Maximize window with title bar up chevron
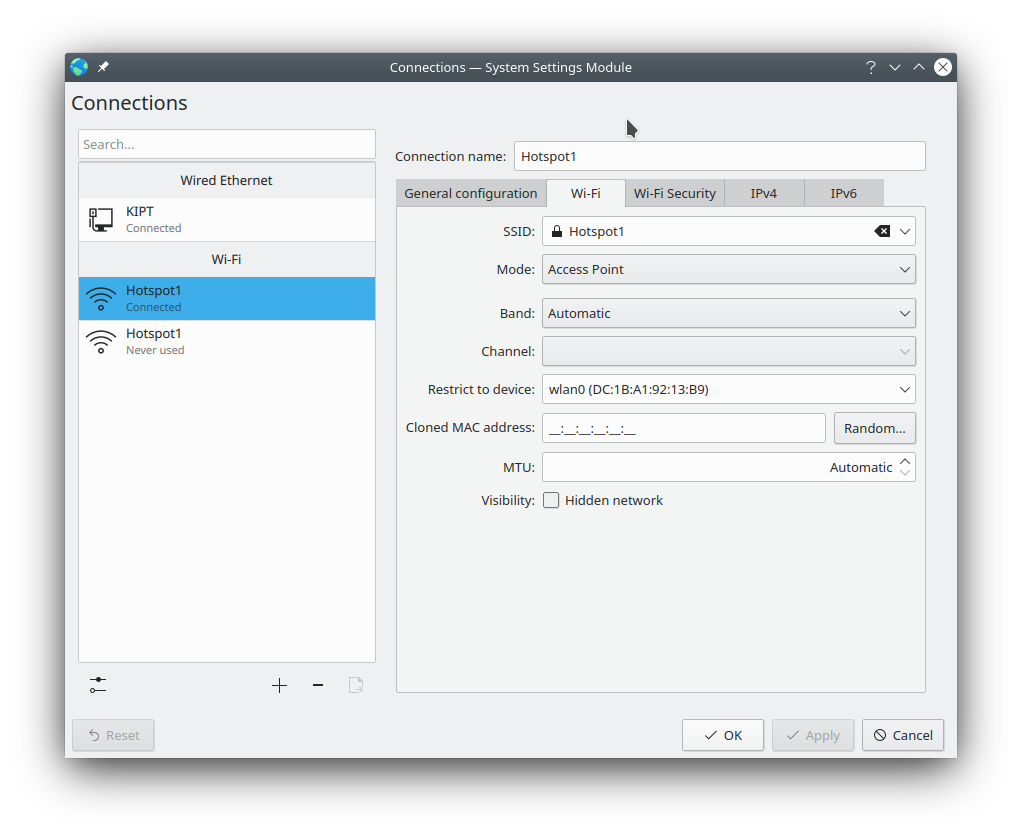The image size is (1022, 835). point(919,67)
